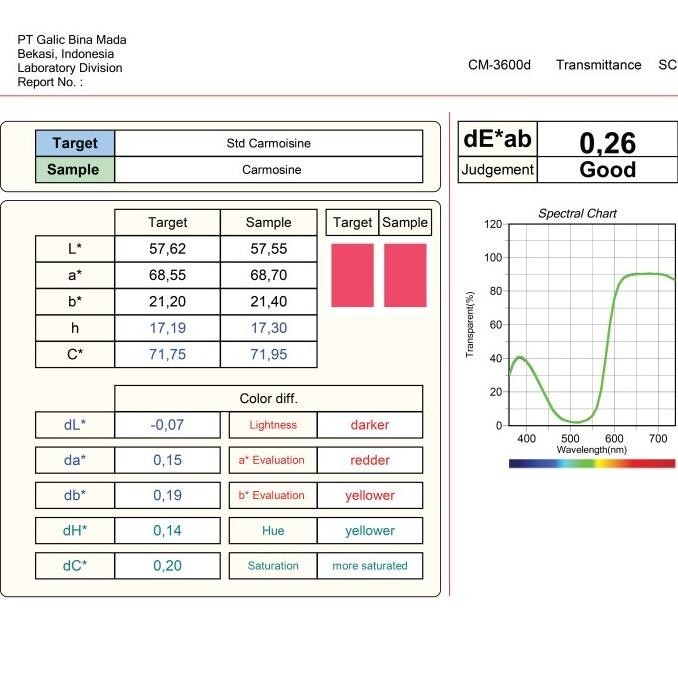
Task: Click the CM-3600d instrument label
Action: [499, 65]
